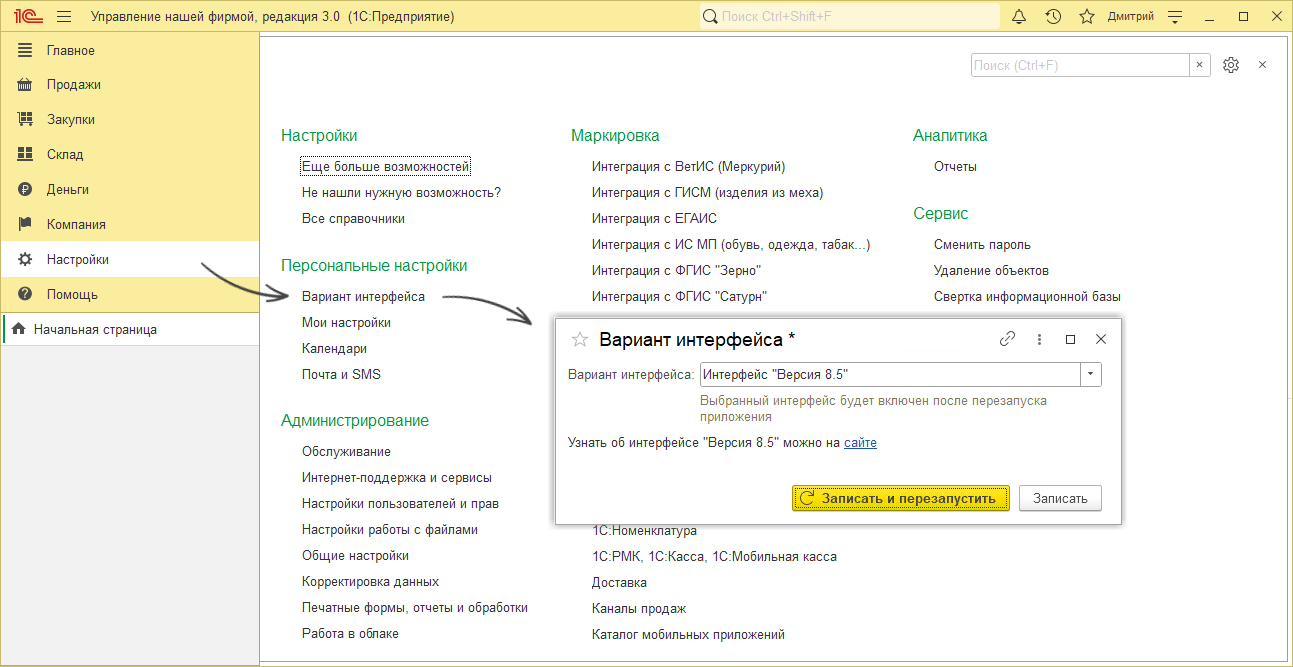Open Работа в облаке
Screen dimensions: 1293x667
pyautogui.click(x=350, y=634)
